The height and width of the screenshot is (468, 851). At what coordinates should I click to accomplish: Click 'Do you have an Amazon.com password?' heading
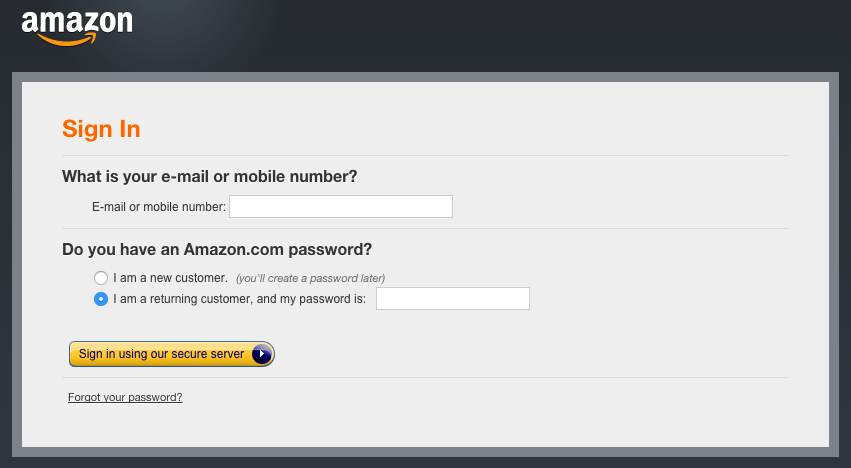click(217, 249)
